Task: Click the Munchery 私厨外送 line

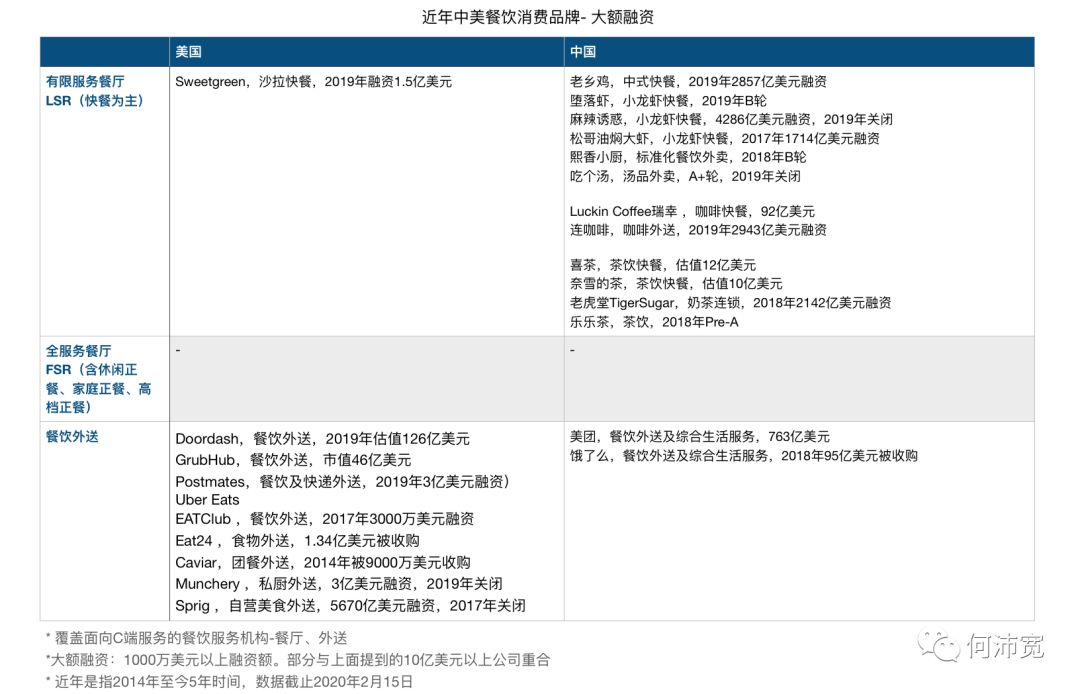Action: [339, 584]
